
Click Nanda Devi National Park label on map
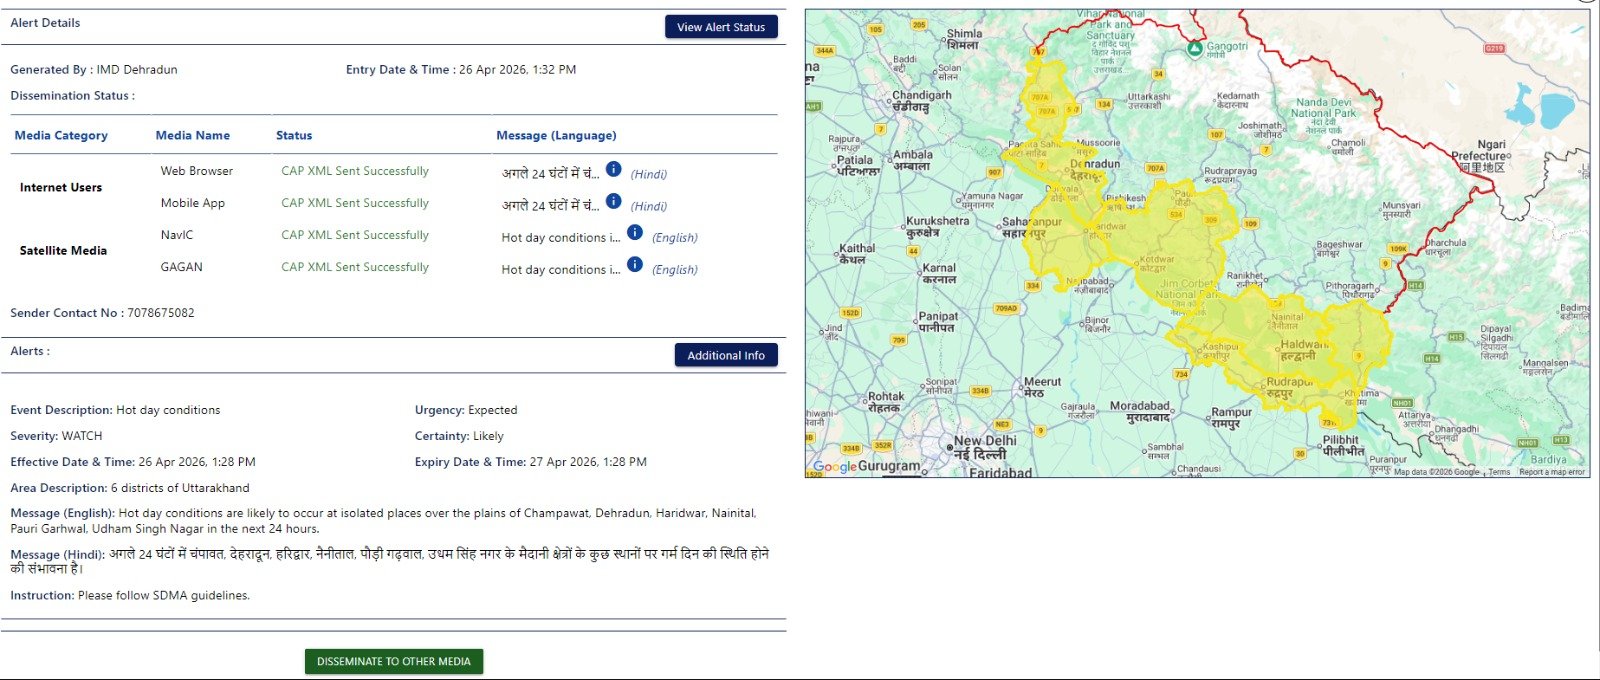coord(1323,108)
